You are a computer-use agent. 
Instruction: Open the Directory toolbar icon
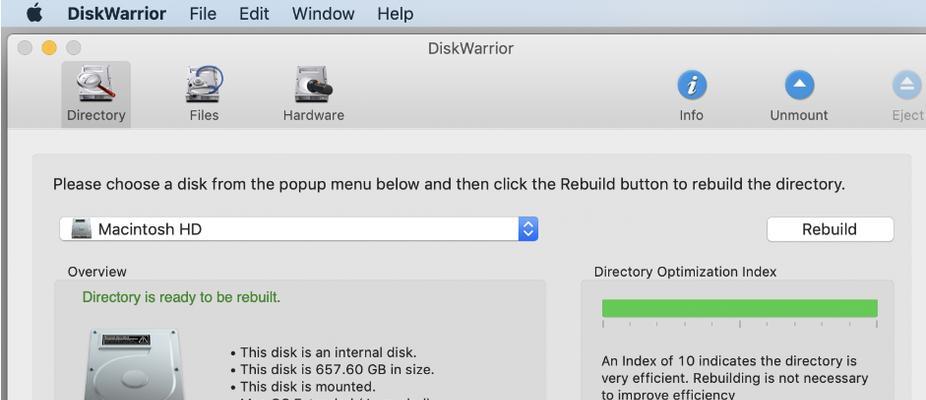(x=96, y=84)
